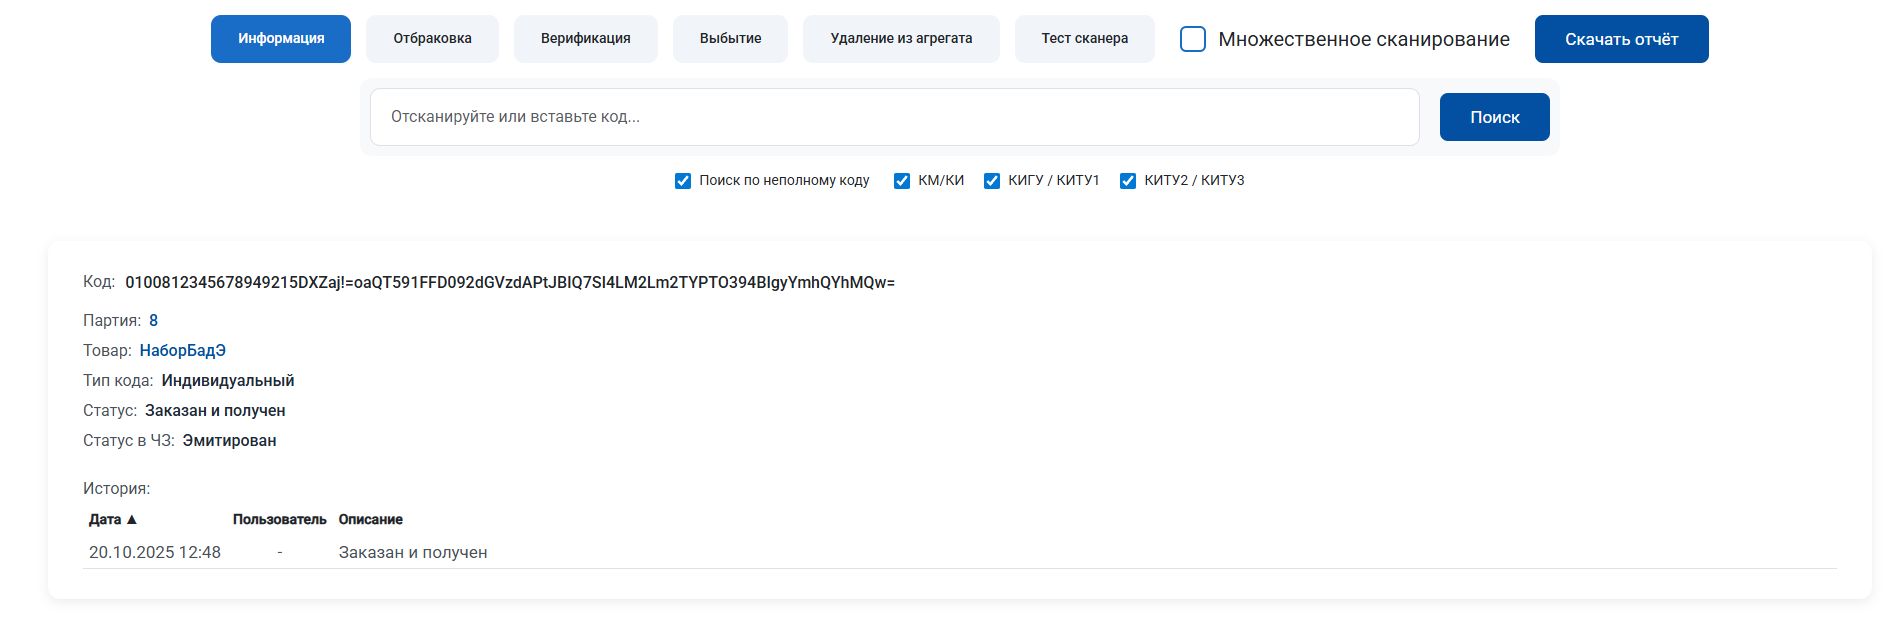Switch to the Тест сканера tab
1895x619 pixels.
1084,39
